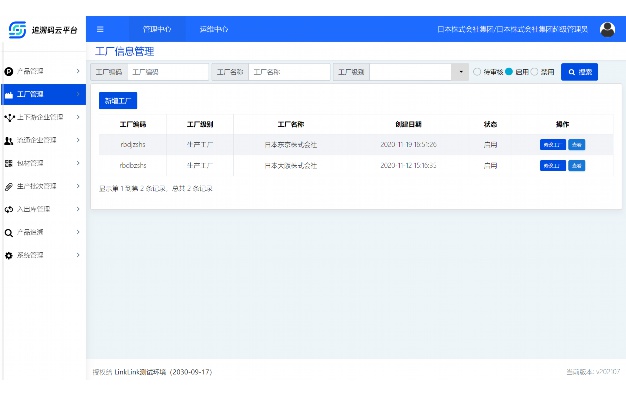626x396 pixels.
Task: Click the 系统管理 gear icon
Action: click(9, 255)
